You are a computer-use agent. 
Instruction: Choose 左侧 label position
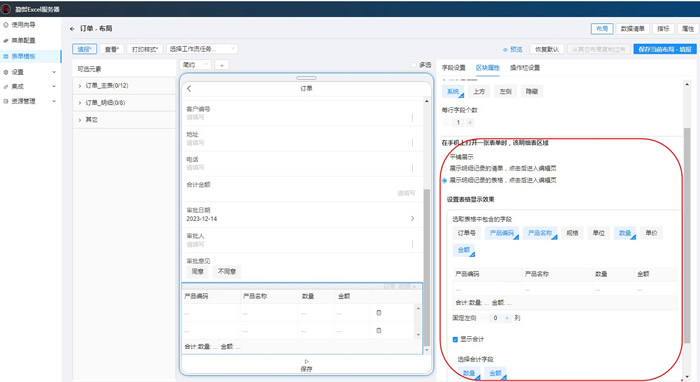point(505,91)
